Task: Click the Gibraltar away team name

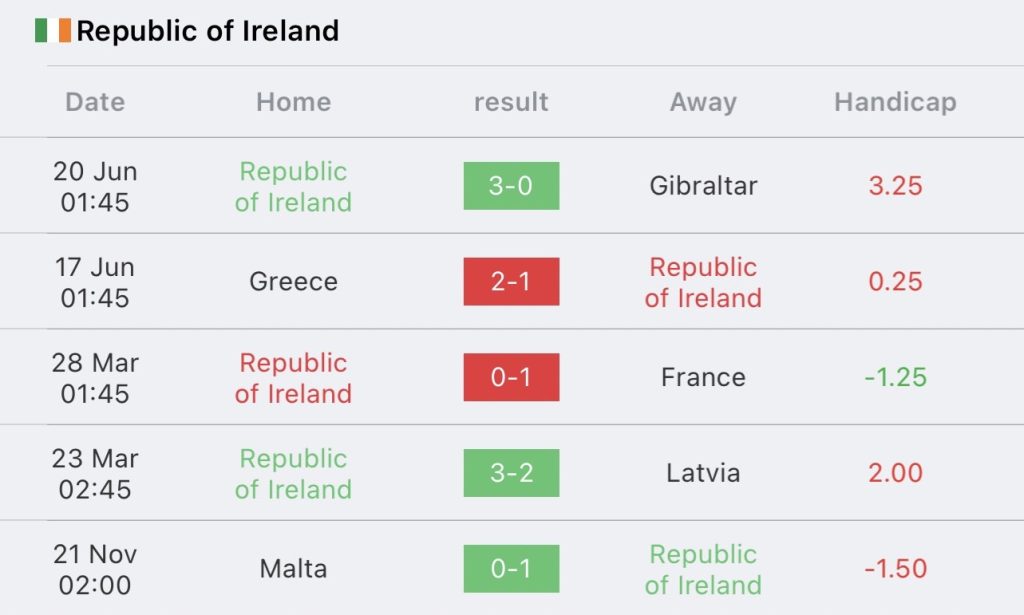Action: point(703,186)
